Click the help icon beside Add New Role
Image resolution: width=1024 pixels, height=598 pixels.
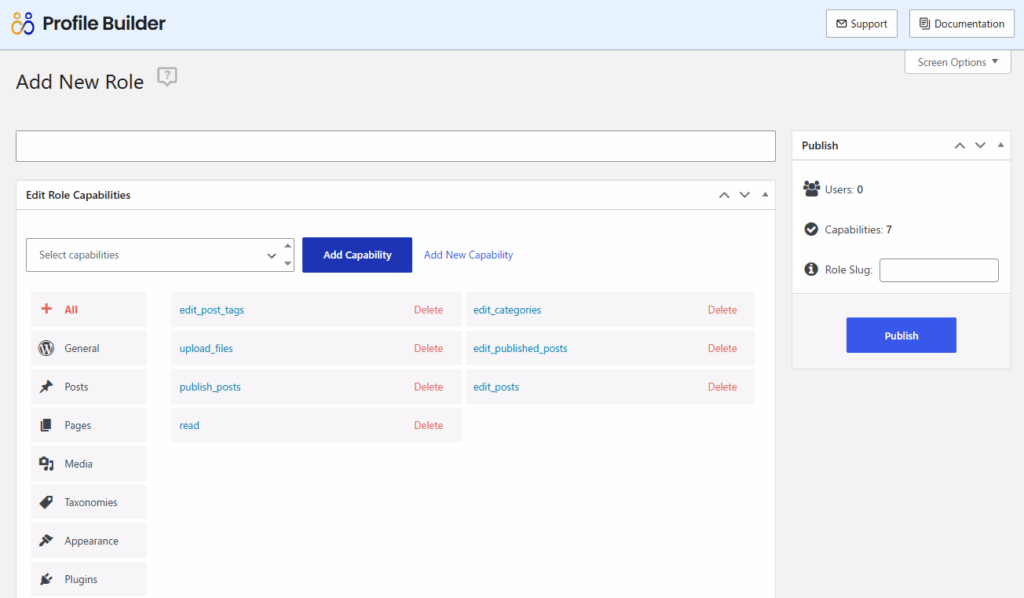[x=167, y=78]
